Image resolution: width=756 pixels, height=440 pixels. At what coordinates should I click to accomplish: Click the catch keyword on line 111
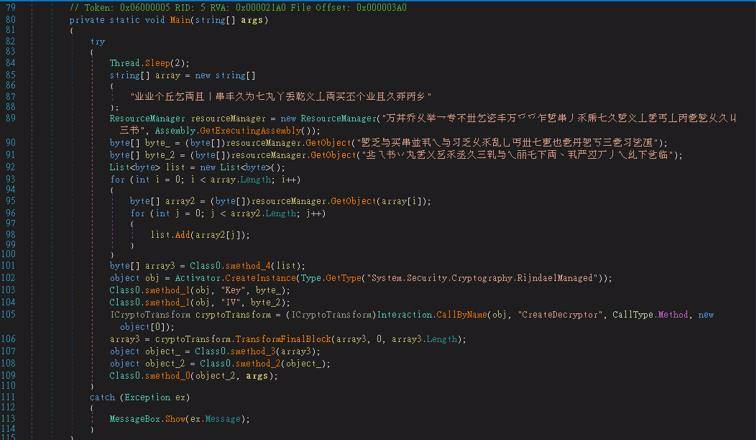tap(102, 398)
